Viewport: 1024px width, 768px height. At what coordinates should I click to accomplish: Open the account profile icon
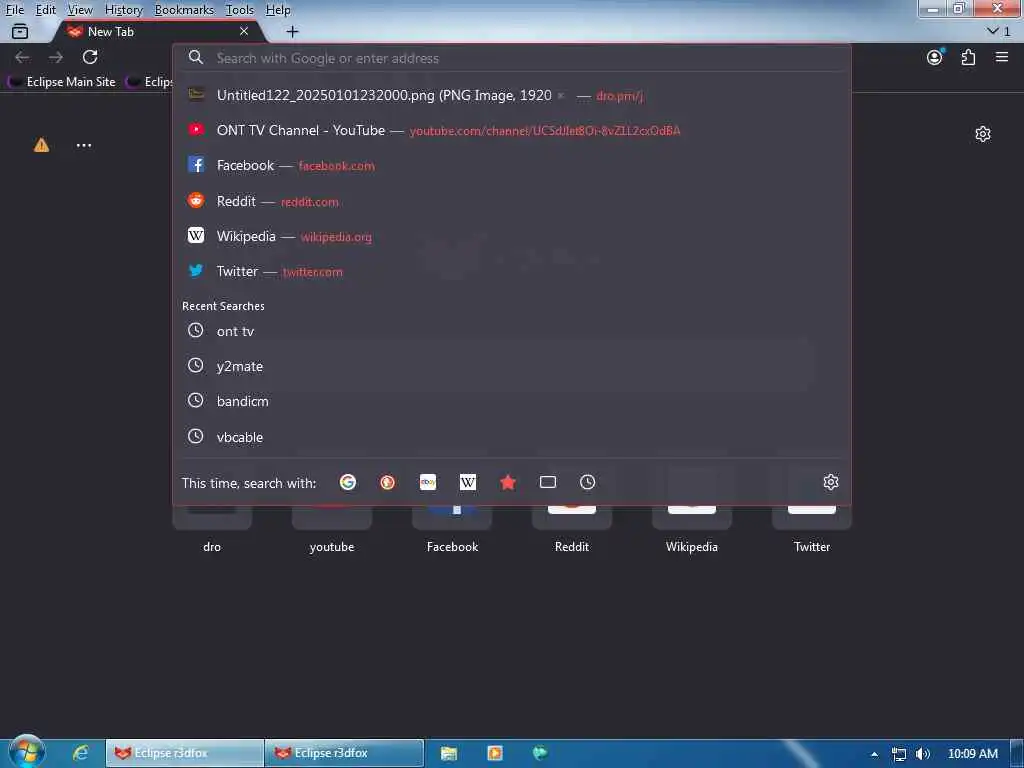coord(935,57)
